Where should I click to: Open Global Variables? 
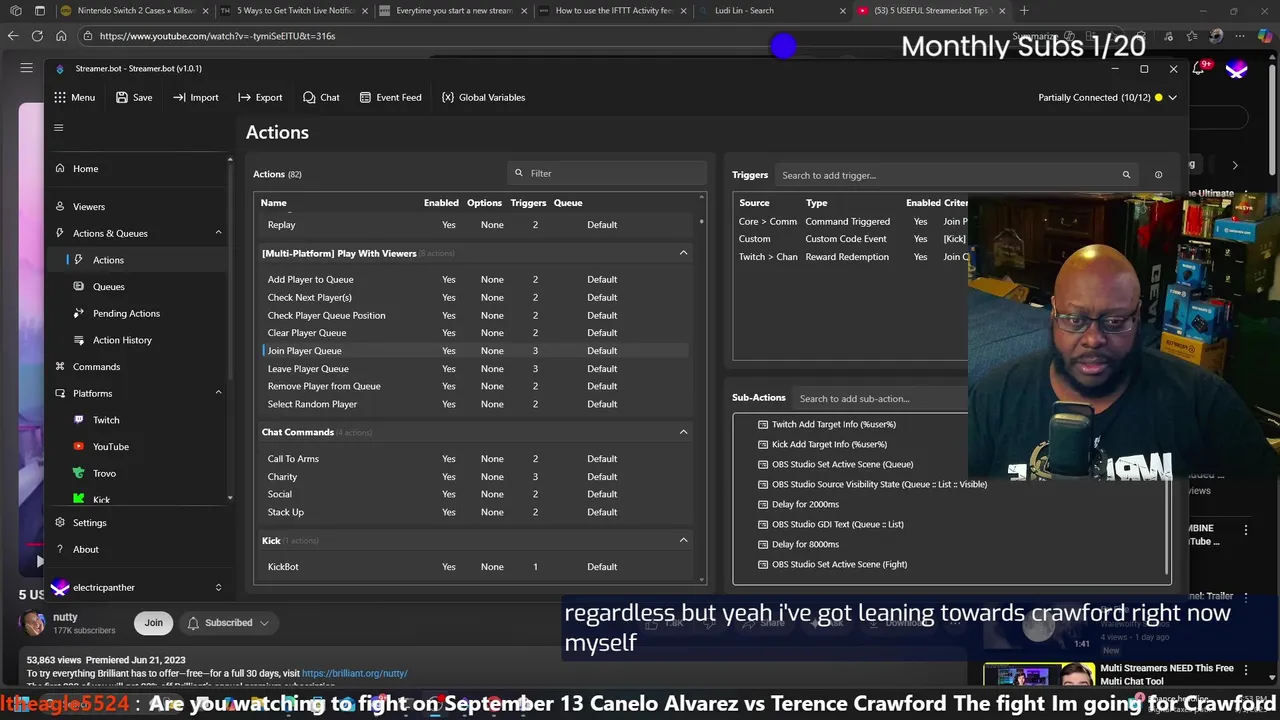(x=483, y=97)
